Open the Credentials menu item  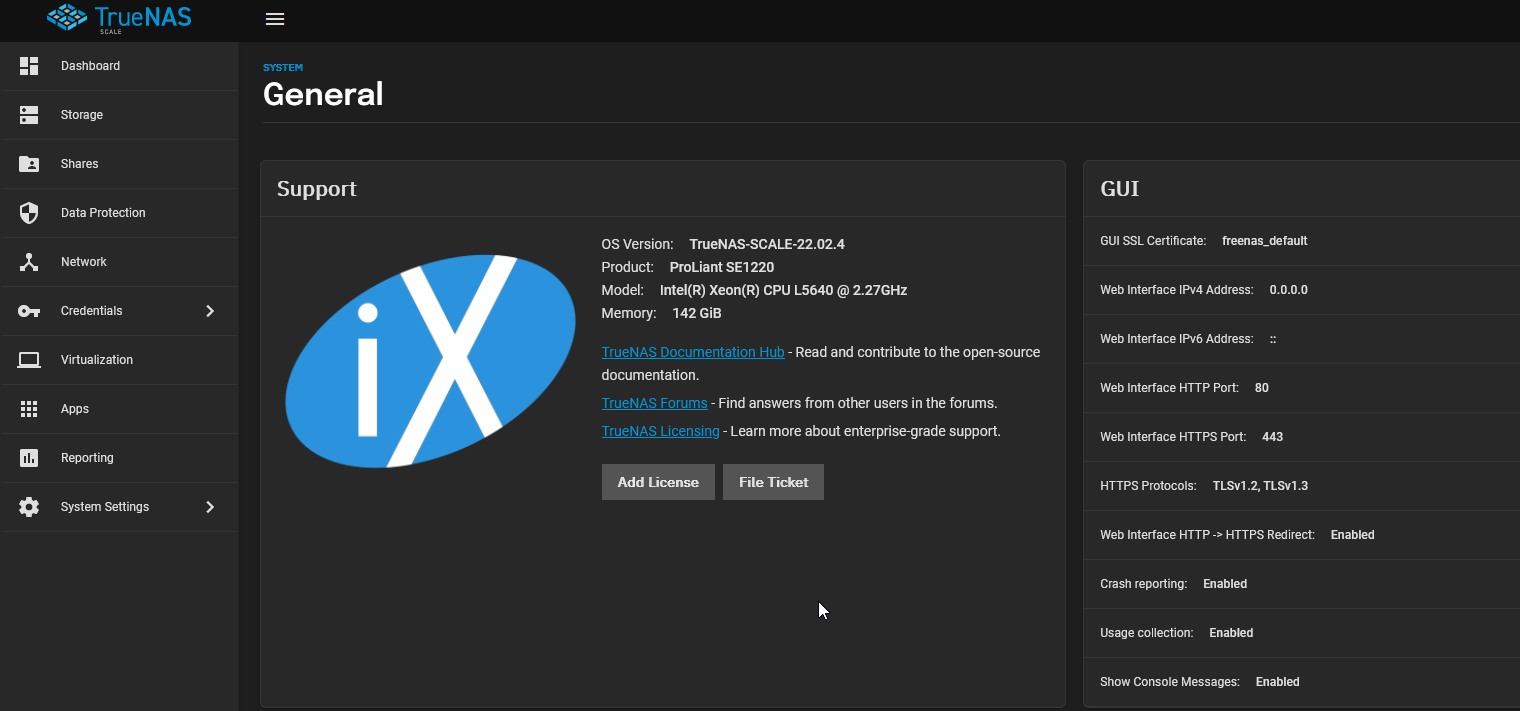coord(119,311)
